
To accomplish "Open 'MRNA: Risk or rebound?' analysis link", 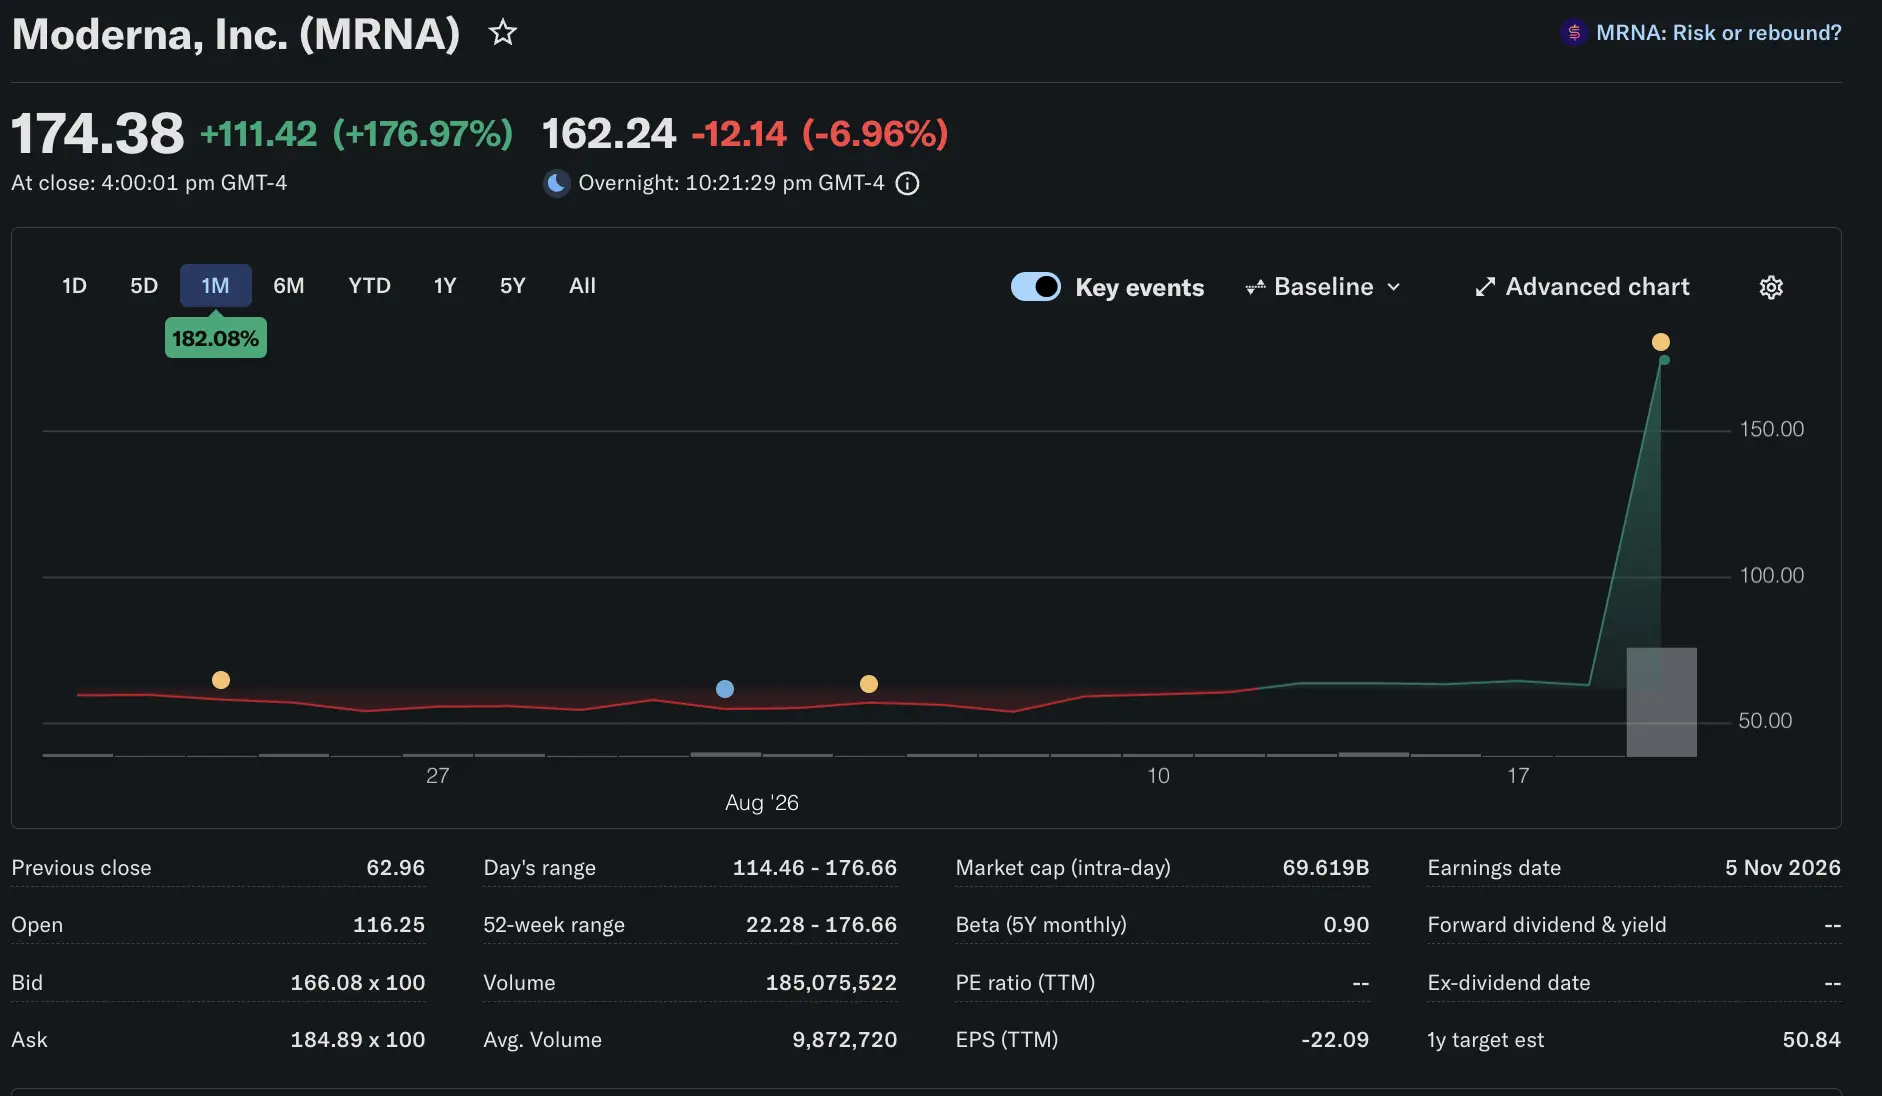I will tap(1718, 33).
